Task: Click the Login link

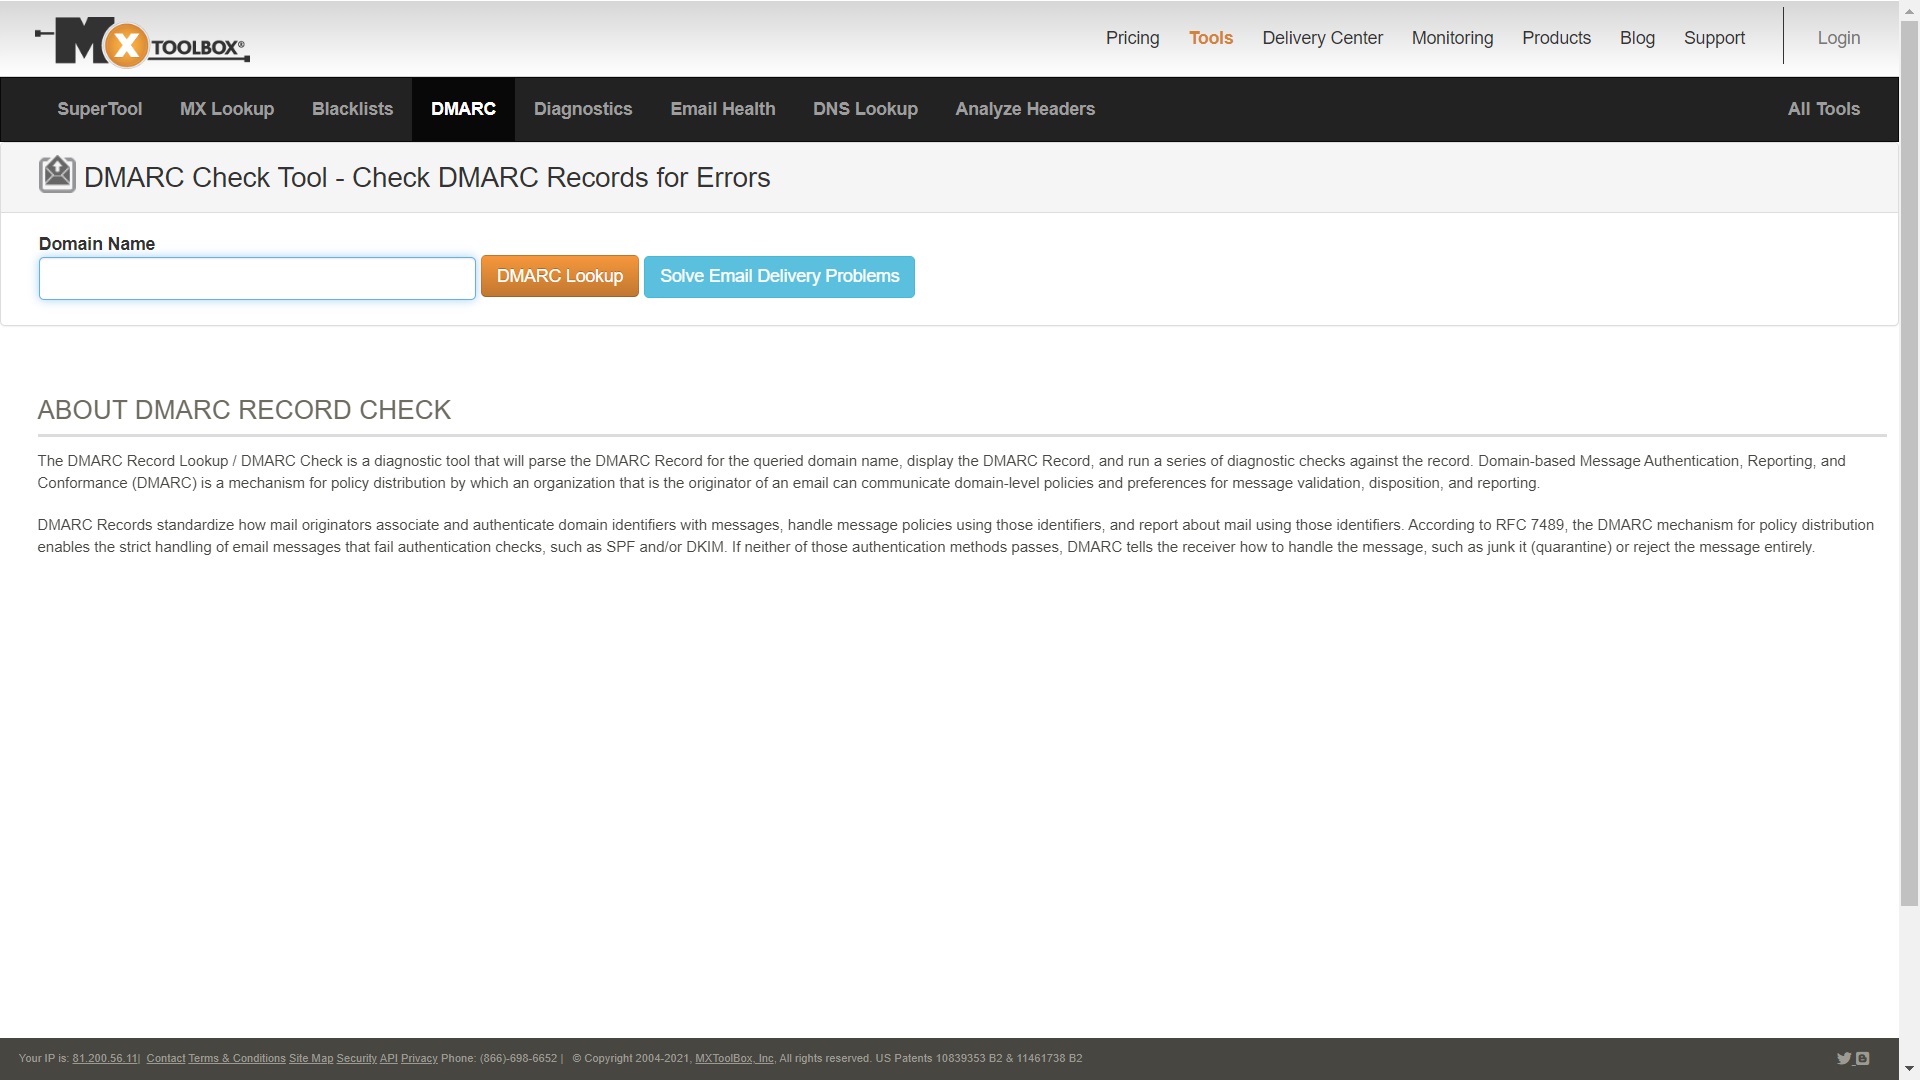Action: [1838, 38]
